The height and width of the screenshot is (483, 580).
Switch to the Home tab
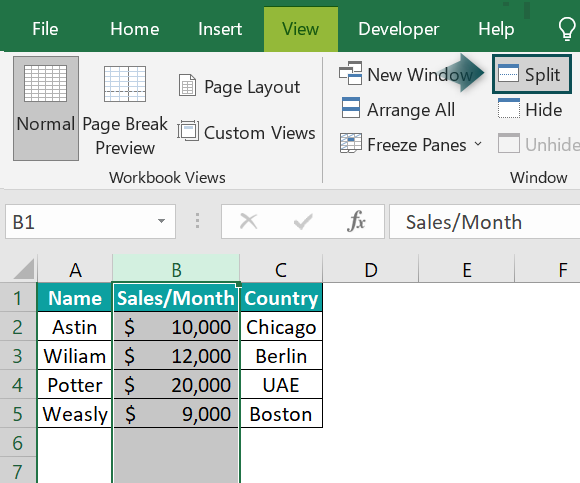coord(135,29)
